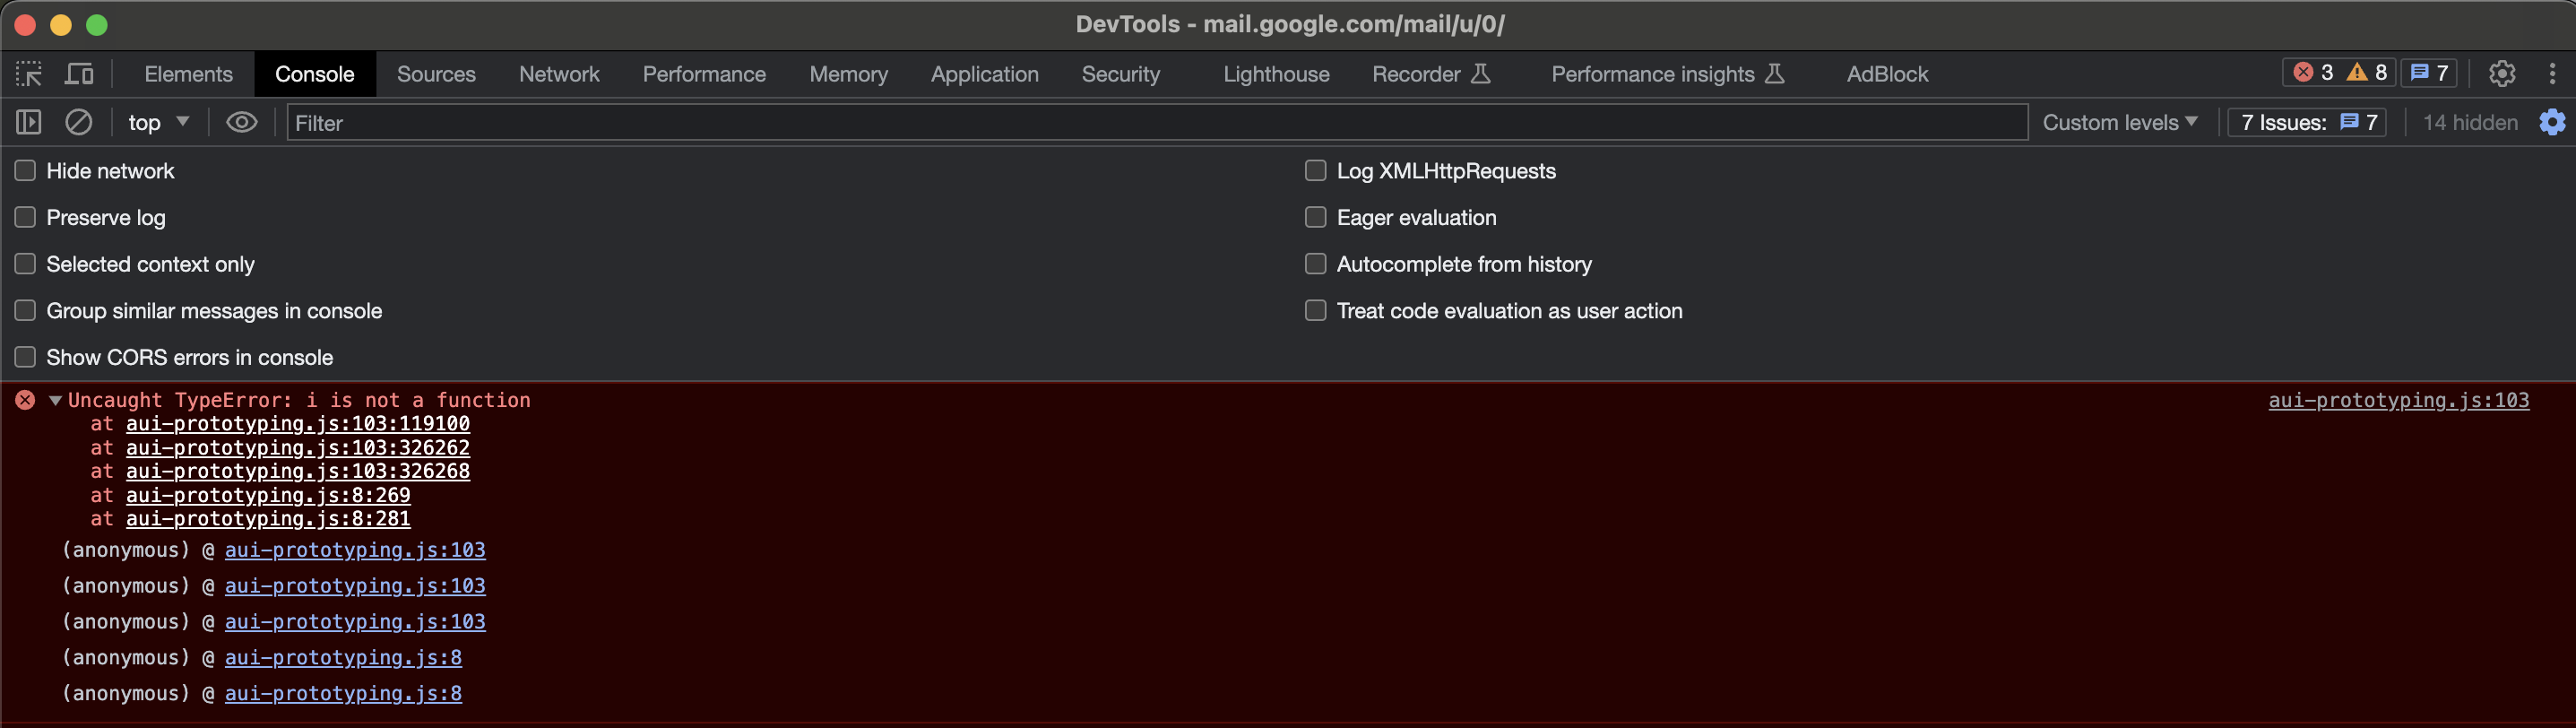This screenshot has height=728, width=2576.
Task: Click the red error count badge
Action: [2313, 73]
